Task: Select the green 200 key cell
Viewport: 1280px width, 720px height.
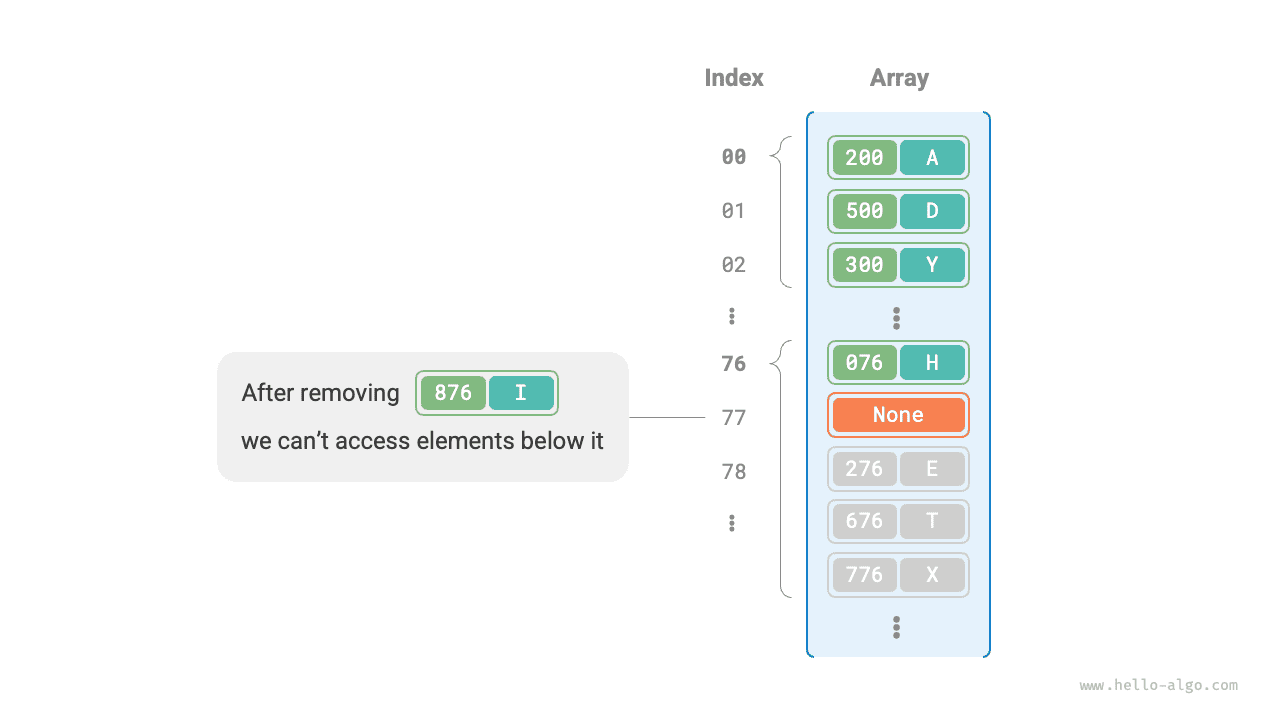Action: (x=865, y=157)
